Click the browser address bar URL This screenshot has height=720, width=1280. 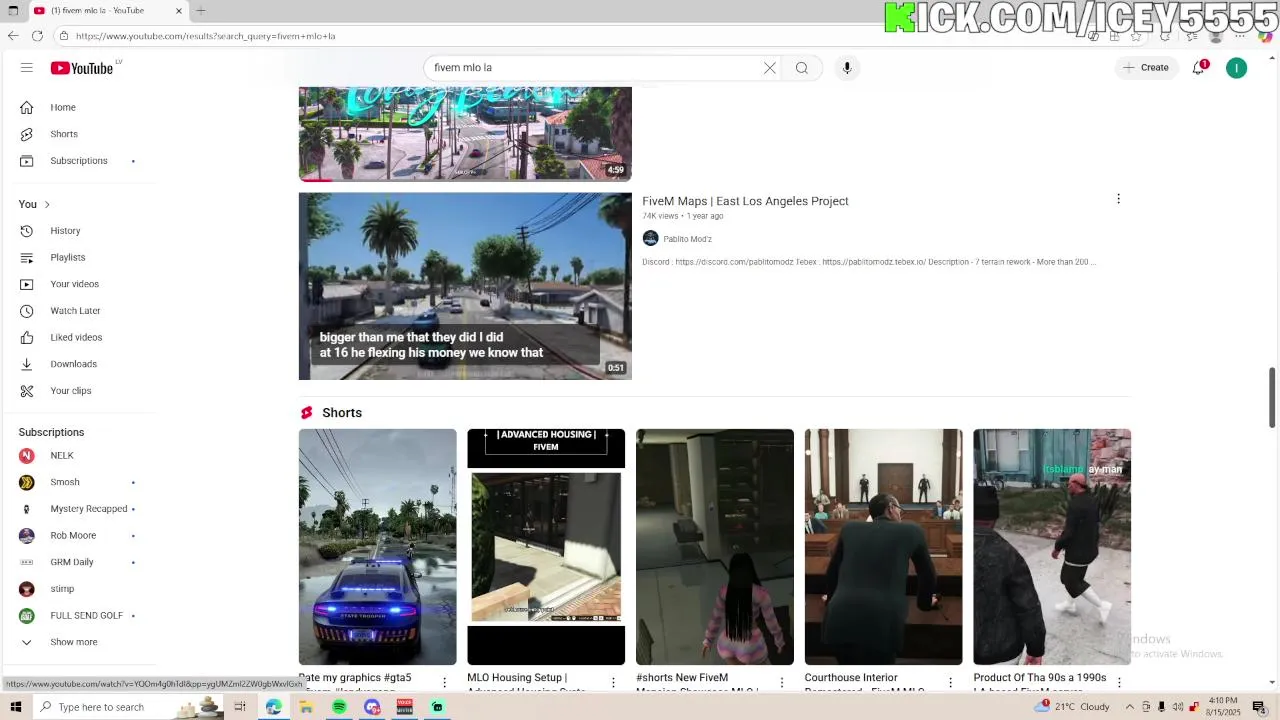pyautogui.click(x=205, y=36)
